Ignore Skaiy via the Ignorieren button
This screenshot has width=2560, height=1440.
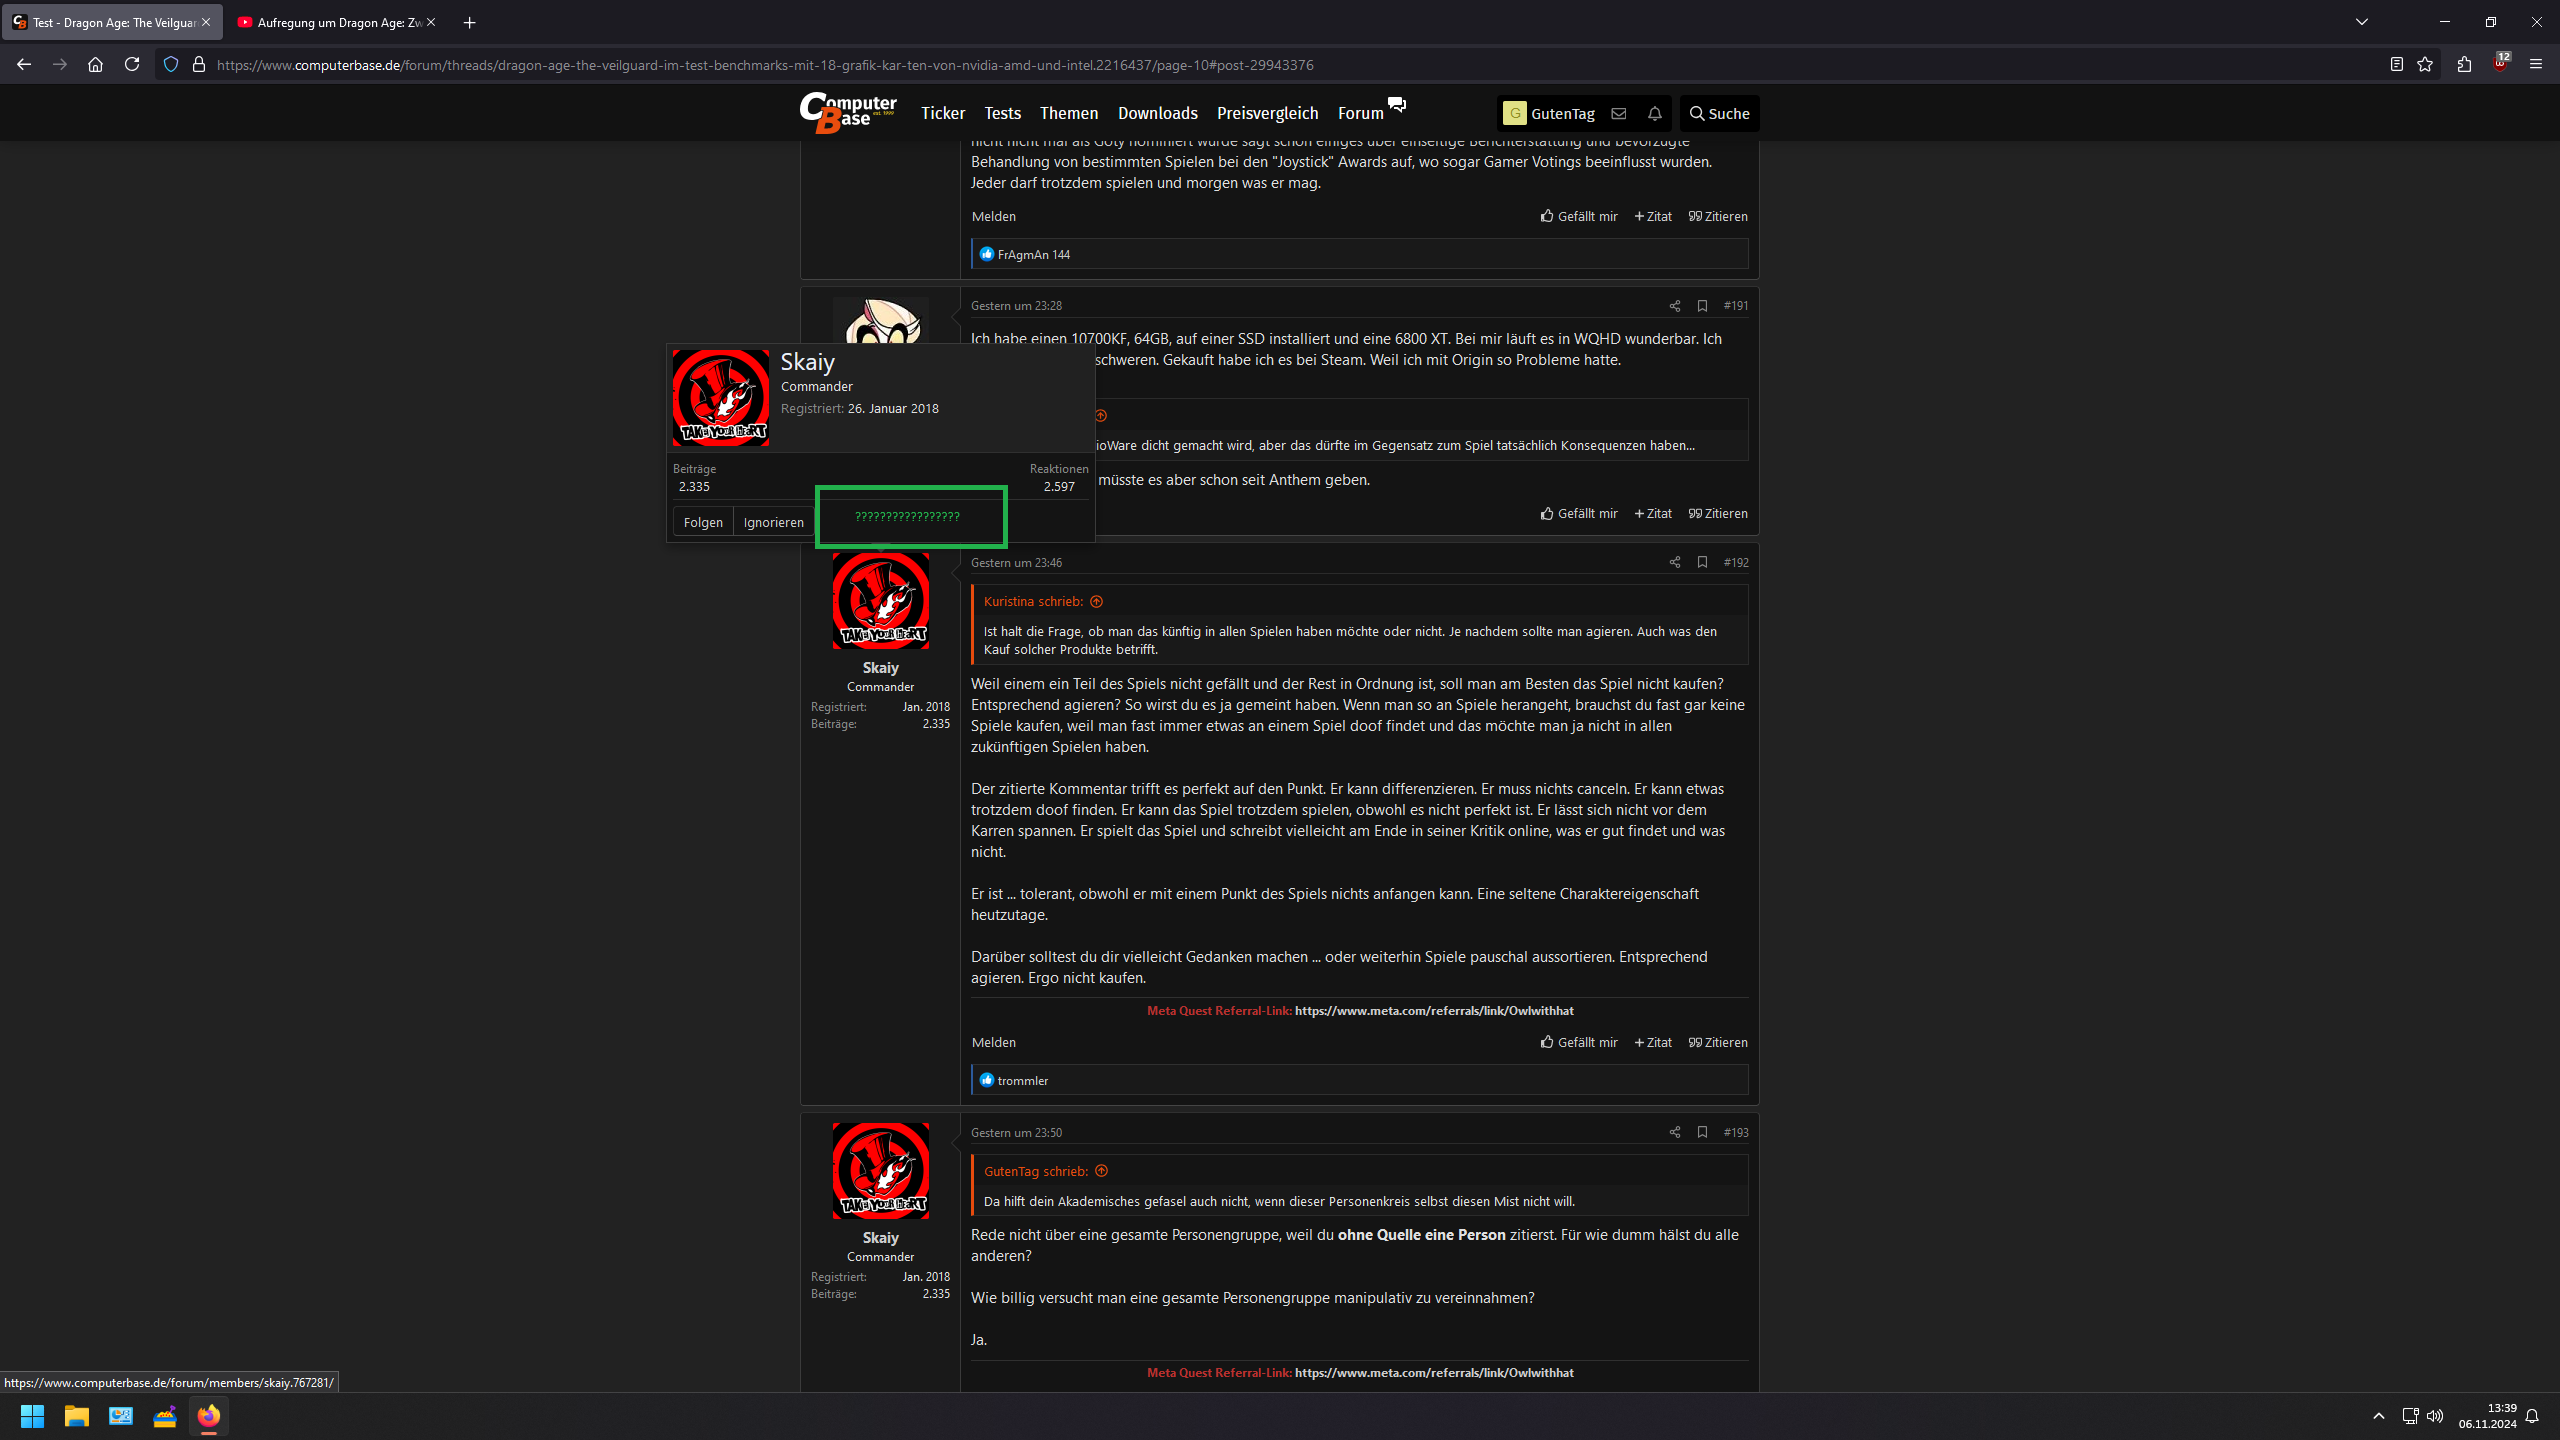point(773,521)
